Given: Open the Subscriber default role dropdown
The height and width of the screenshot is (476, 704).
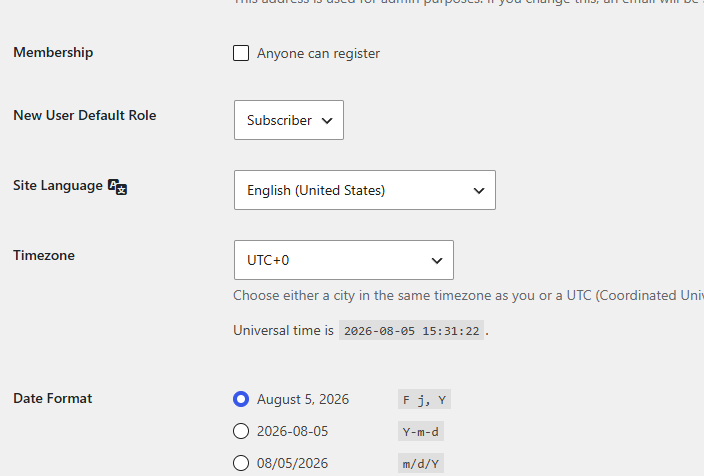Looking at the screenshot, I should click(289, 120).
